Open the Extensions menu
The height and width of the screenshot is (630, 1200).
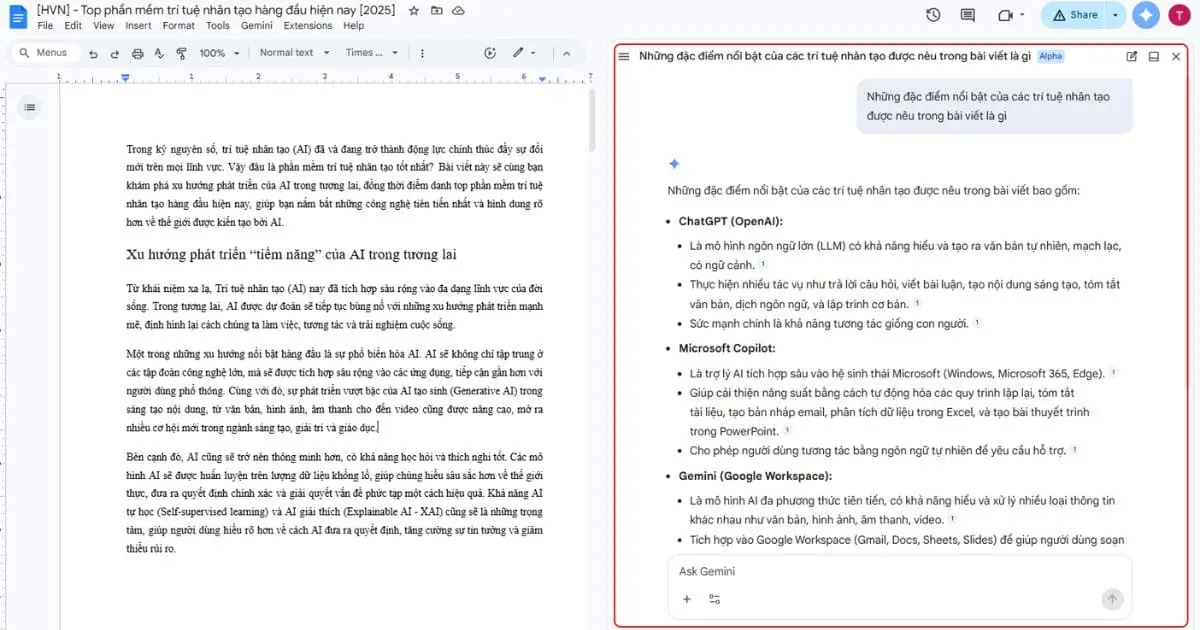coord(307,26)
